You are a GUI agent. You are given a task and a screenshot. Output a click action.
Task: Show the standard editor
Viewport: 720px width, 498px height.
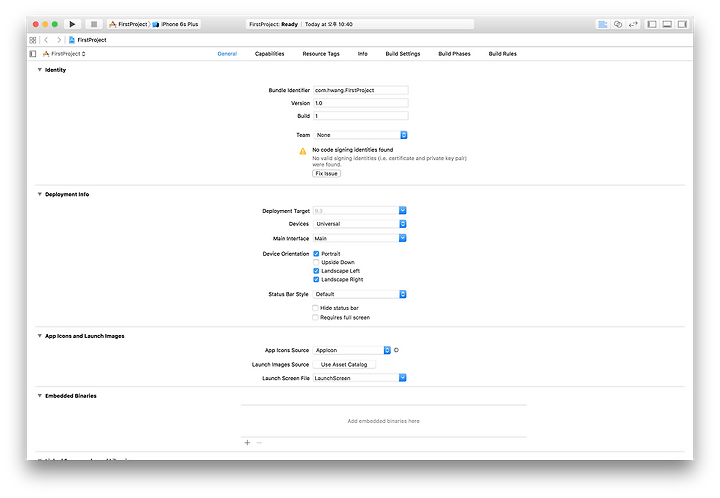[x=602, y=24]
